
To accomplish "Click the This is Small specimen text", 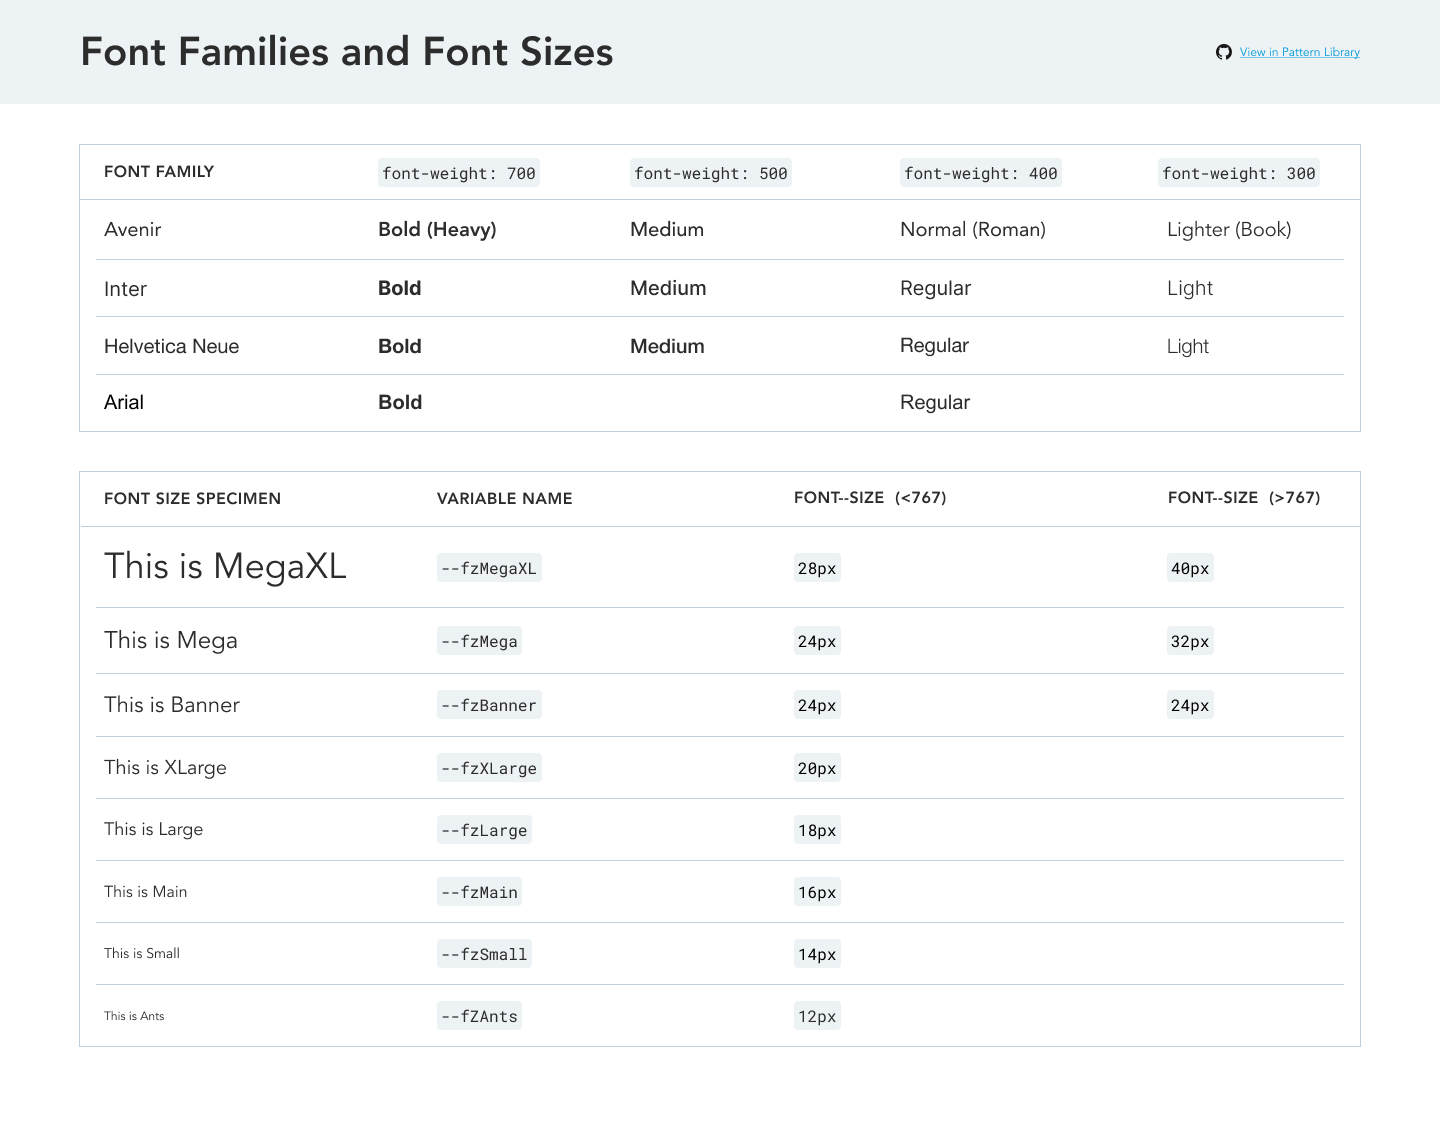I will [142, 954].
